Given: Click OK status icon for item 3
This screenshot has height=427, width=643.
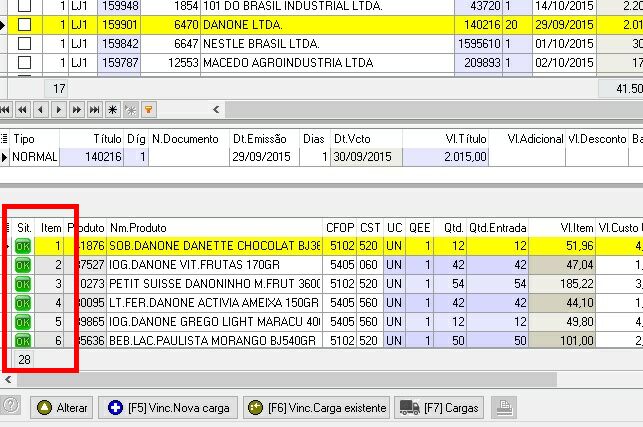Looking at the screenshot, I should coord(23,284).
